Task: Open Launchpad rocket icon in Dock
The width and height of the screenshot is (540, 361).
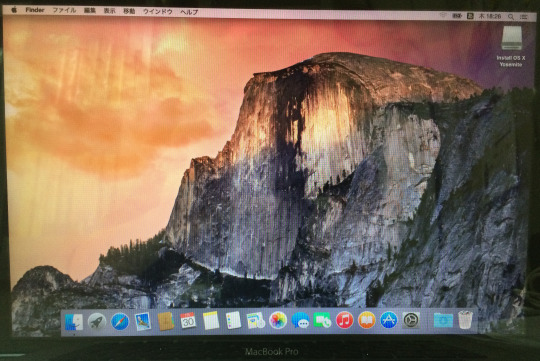Action: (97, 322)
